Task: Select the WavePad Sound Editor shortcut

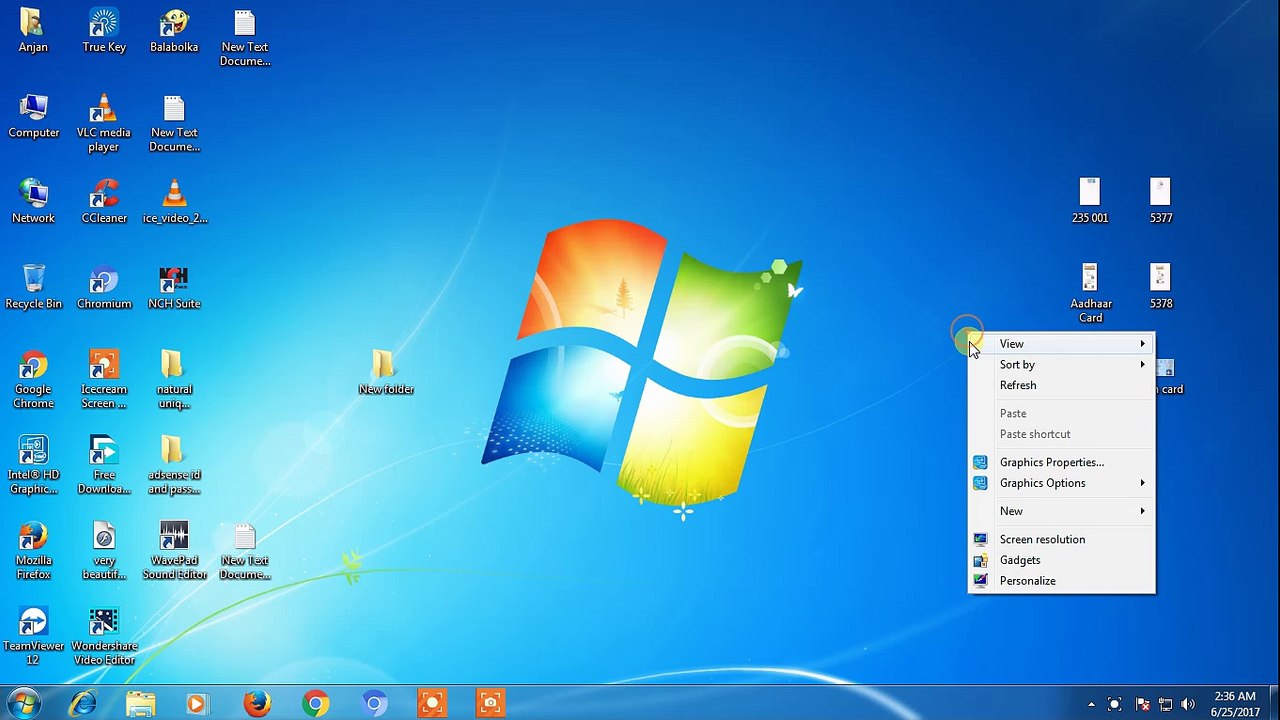Action: (174, 551)
